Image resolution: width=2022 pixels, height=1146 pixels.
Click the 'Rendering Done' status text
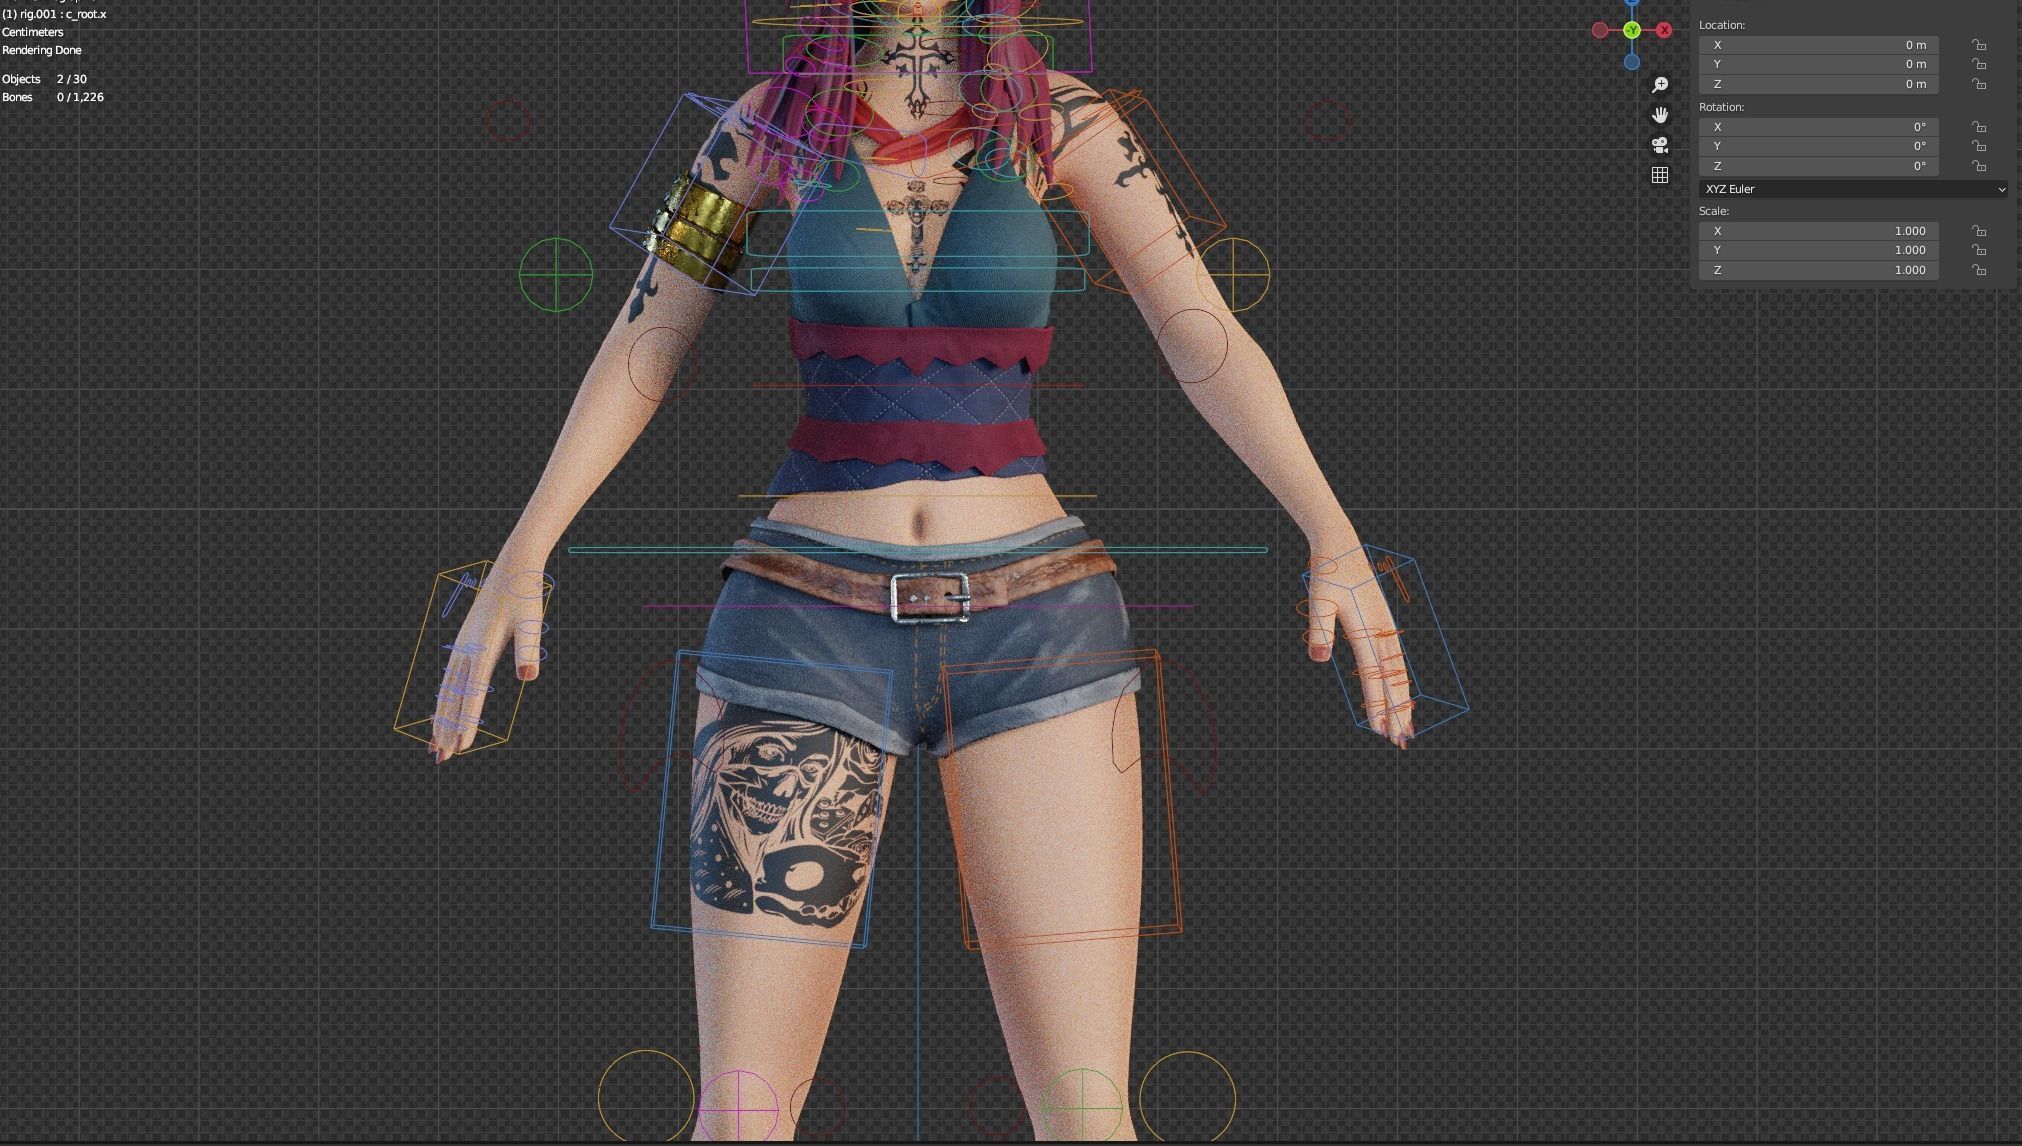(x=42, y=50)
